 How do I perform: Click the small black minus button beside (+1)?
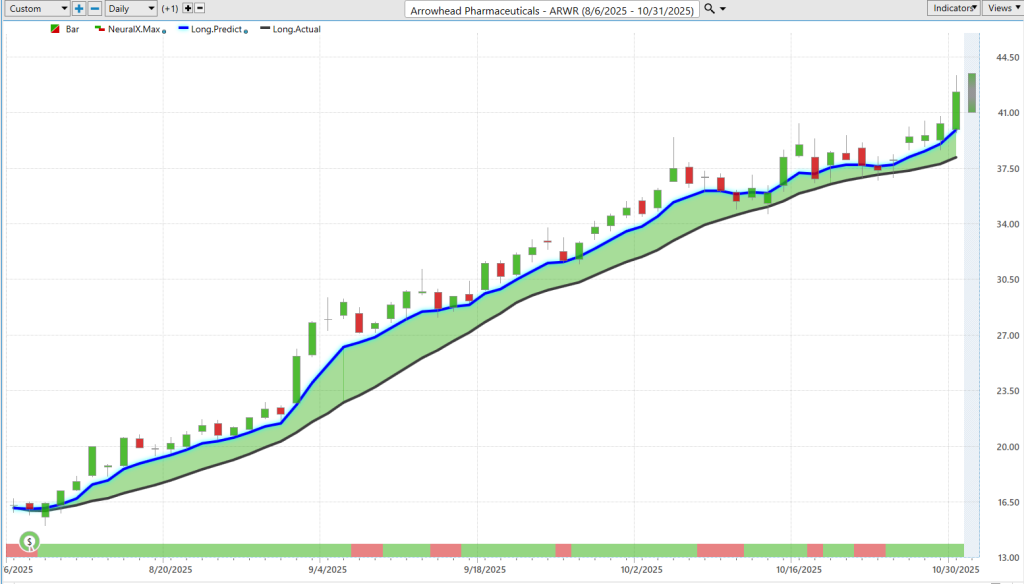[200, 8]
